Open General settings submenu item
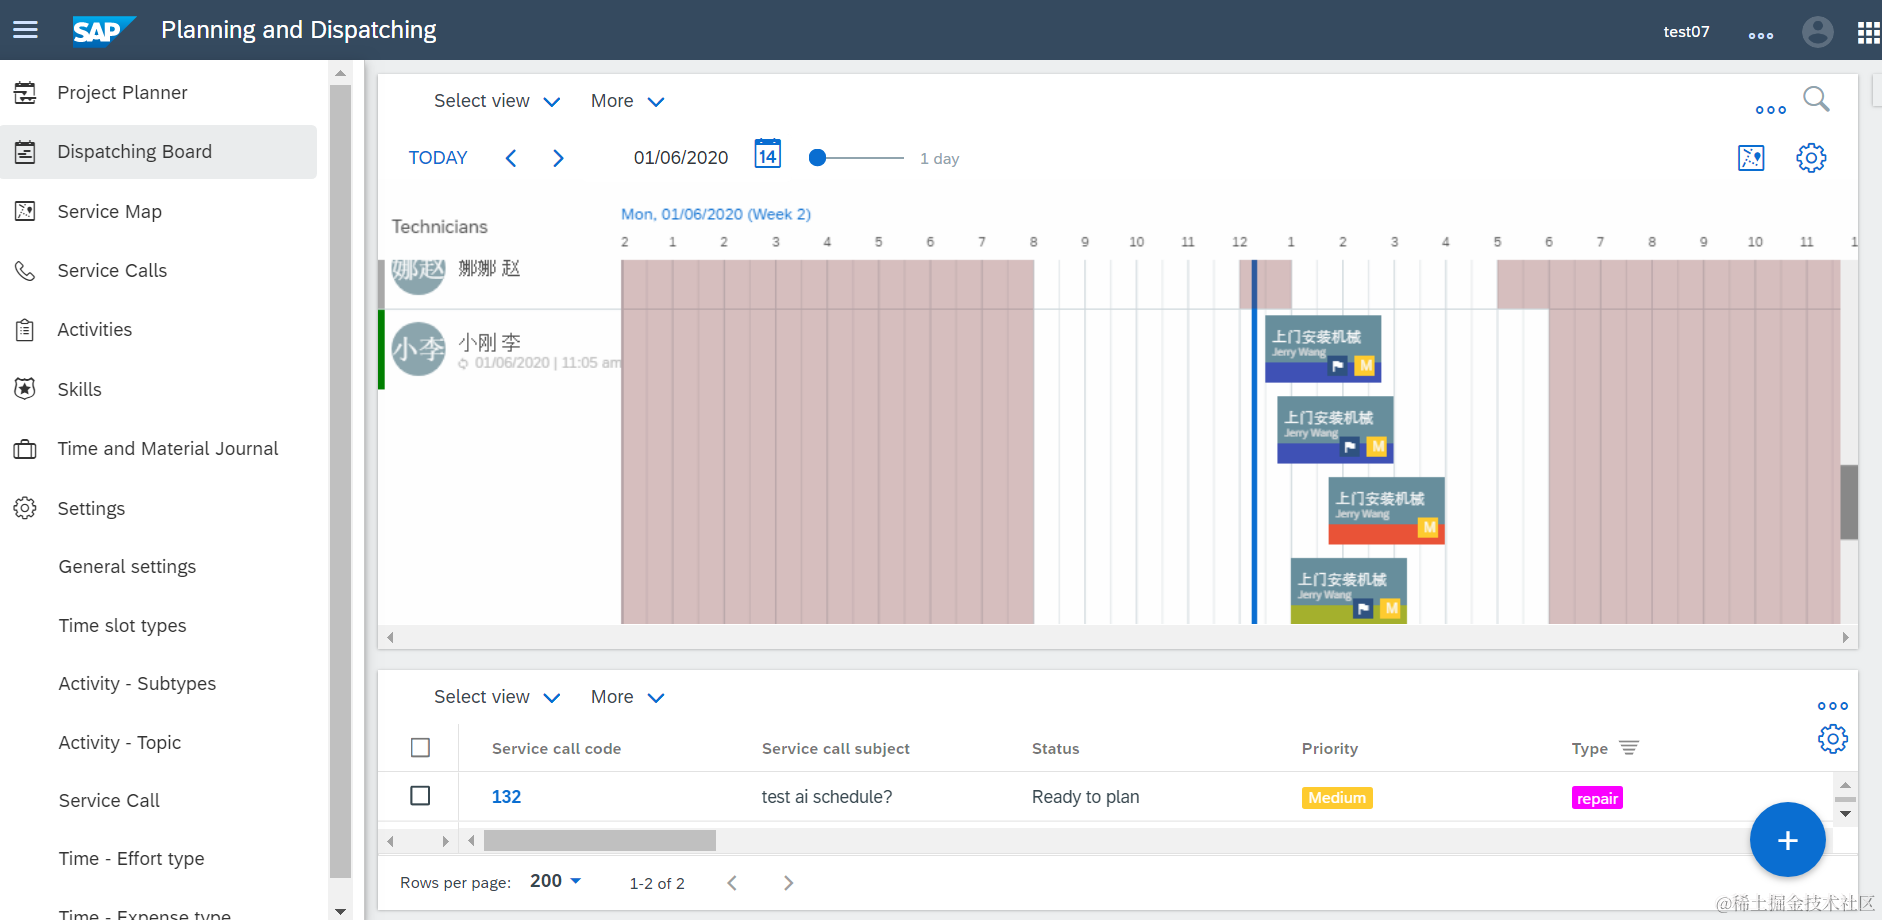 tap(127, 567)
